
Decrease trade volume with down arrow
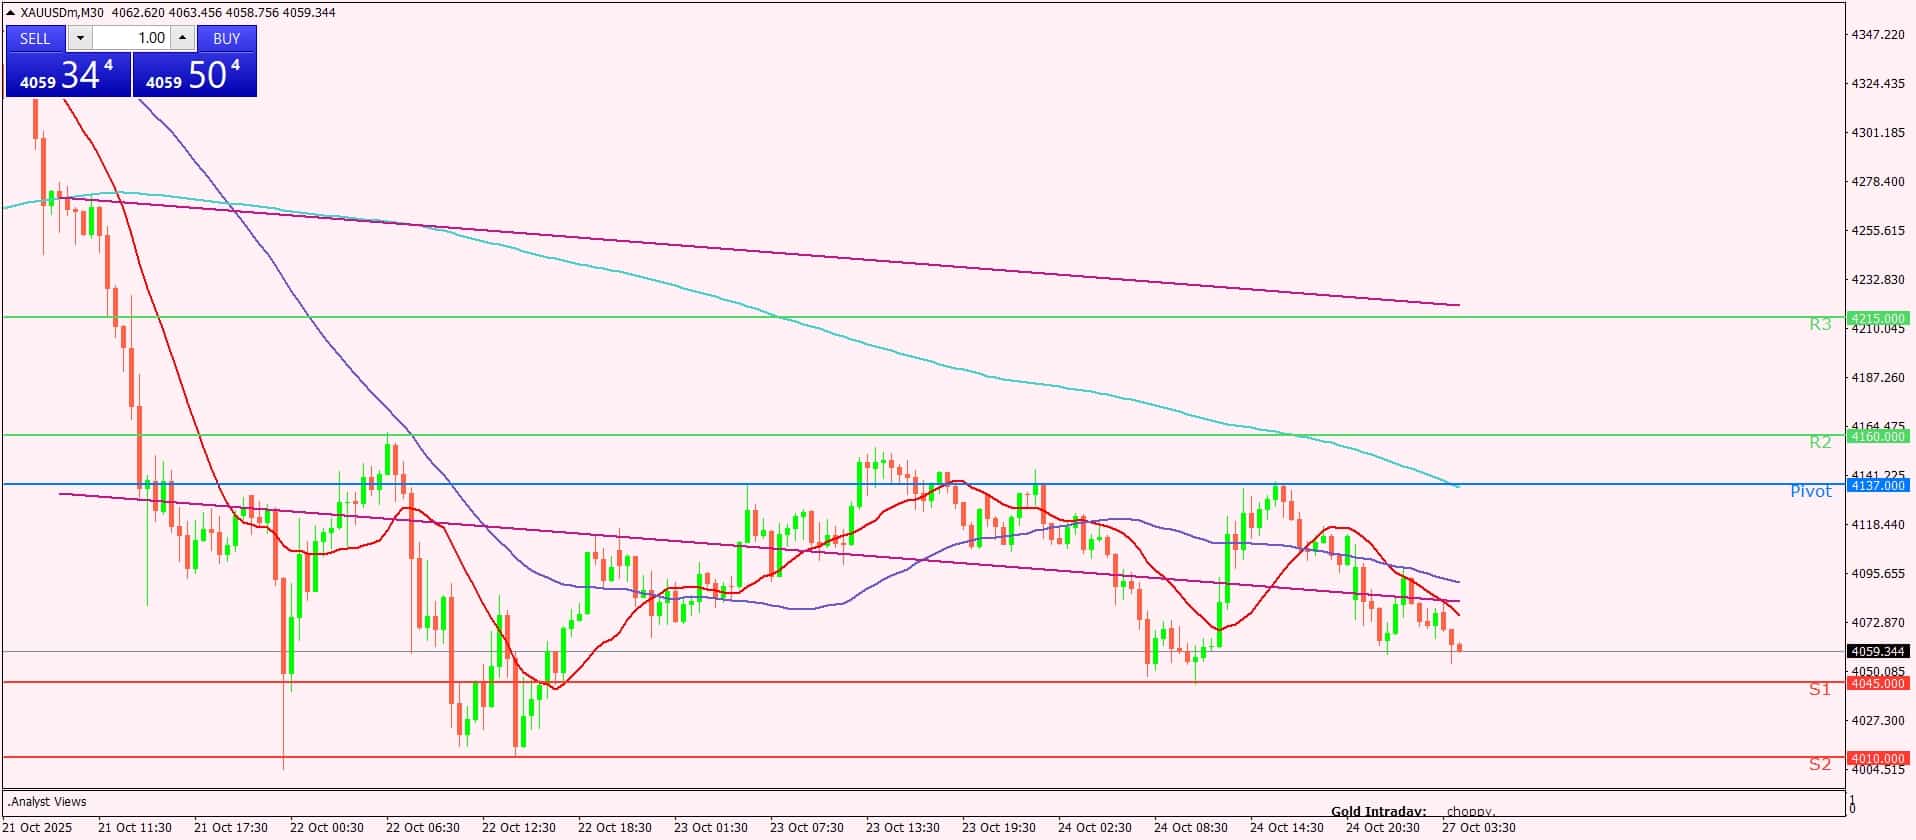80,38
